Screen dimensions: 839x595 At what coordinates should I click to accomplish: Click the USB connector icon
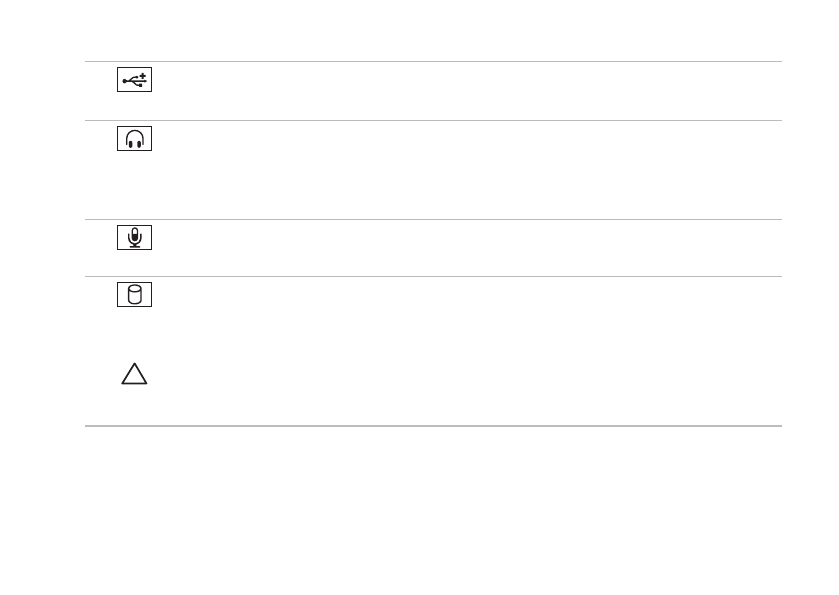(x=134, y=80)
